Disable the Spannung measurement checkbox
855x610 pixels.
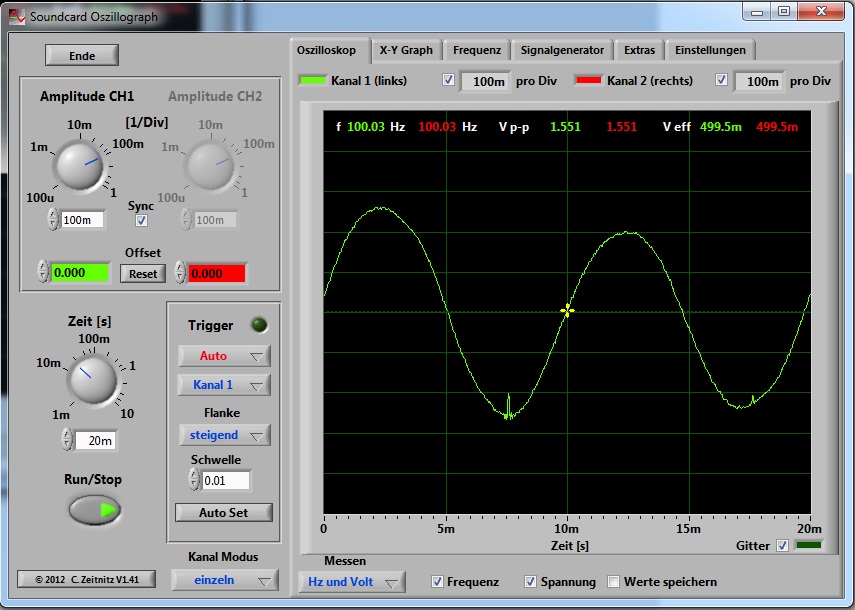click(530, 582)
